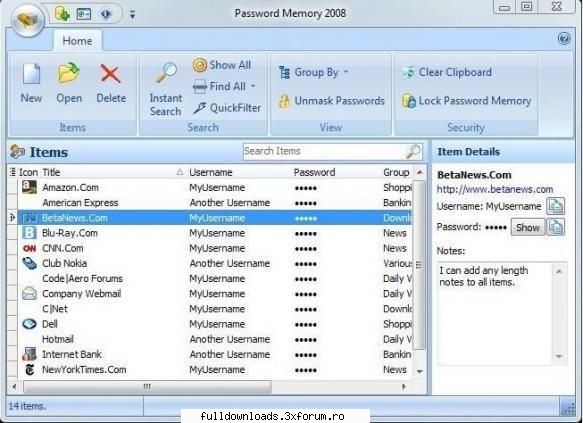Select the Club Nokia entry

(x=215, y=263)
